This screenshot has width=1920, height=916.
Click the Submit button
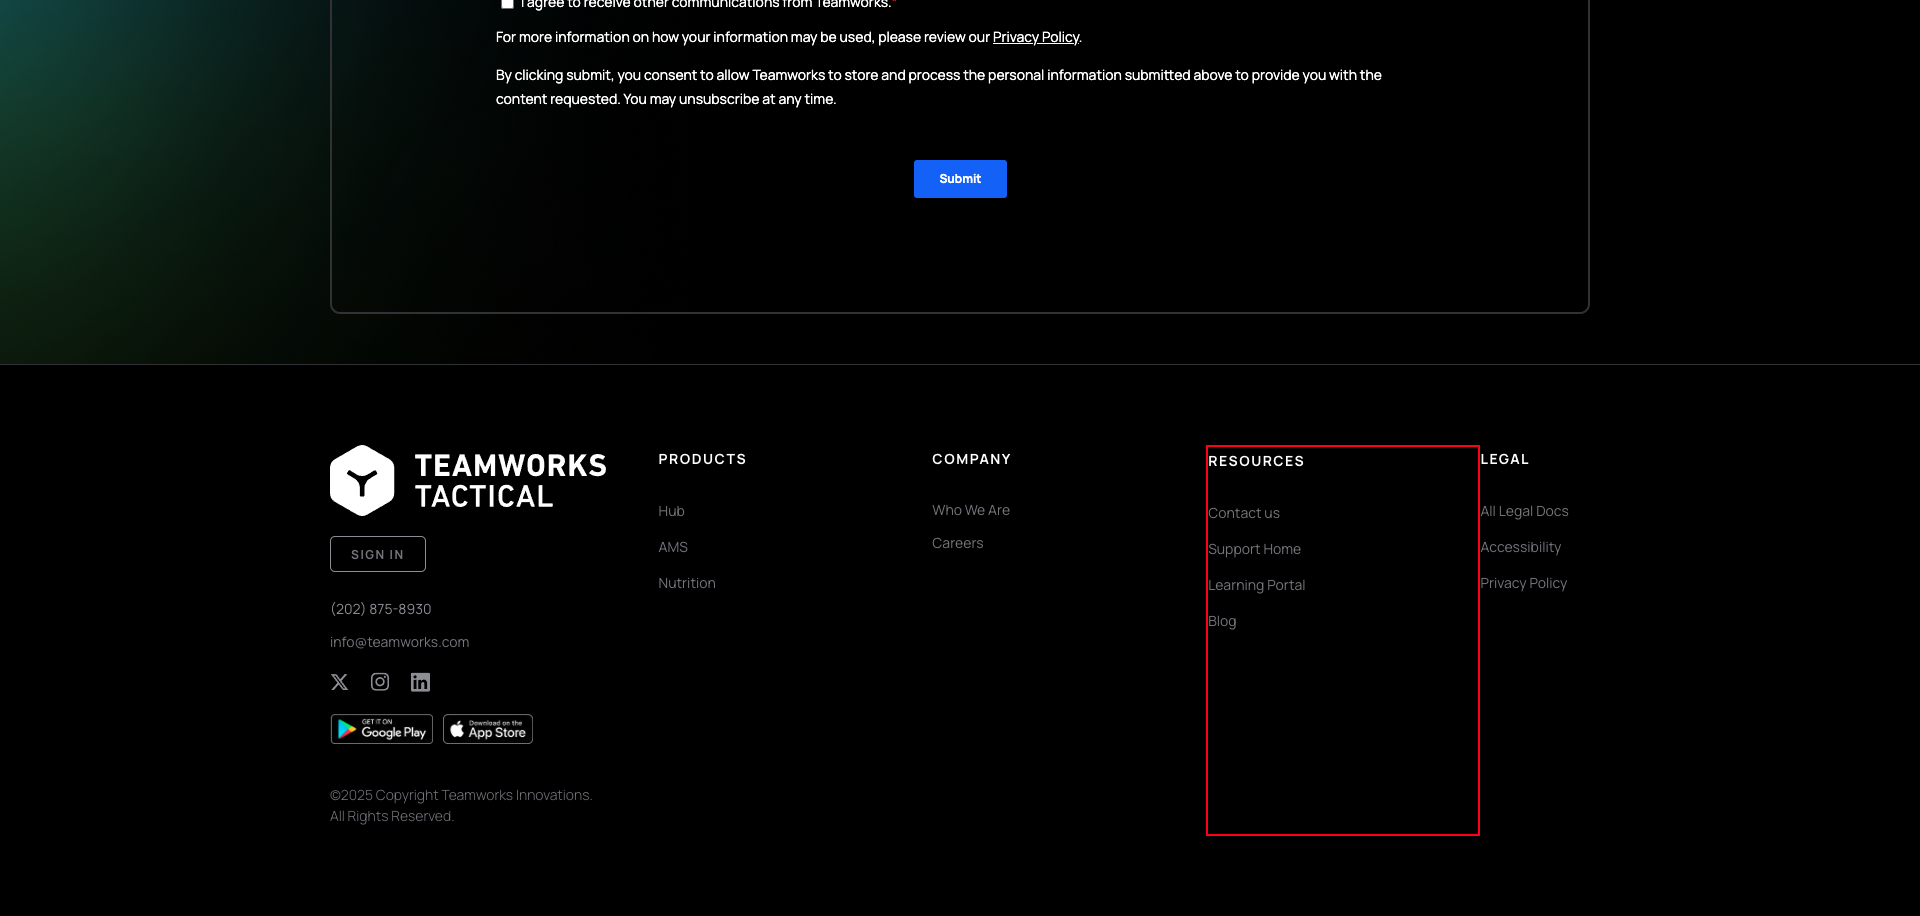(959, 178)
